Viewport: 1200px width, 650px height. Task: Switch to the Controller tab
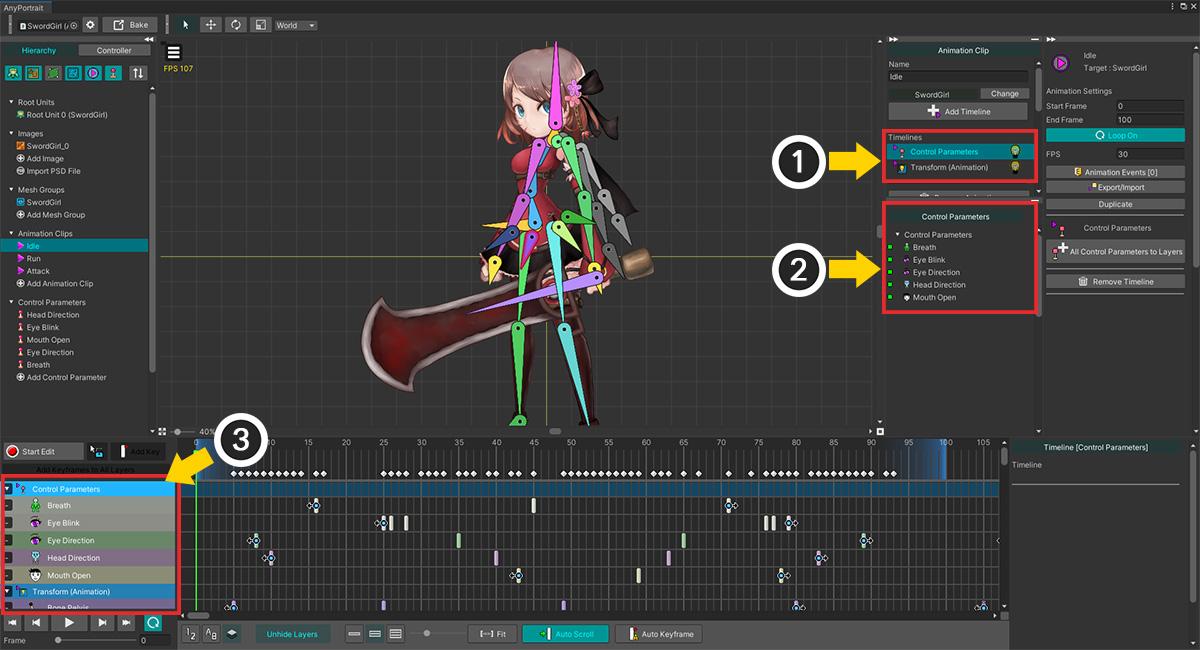(x=113, y=50)
